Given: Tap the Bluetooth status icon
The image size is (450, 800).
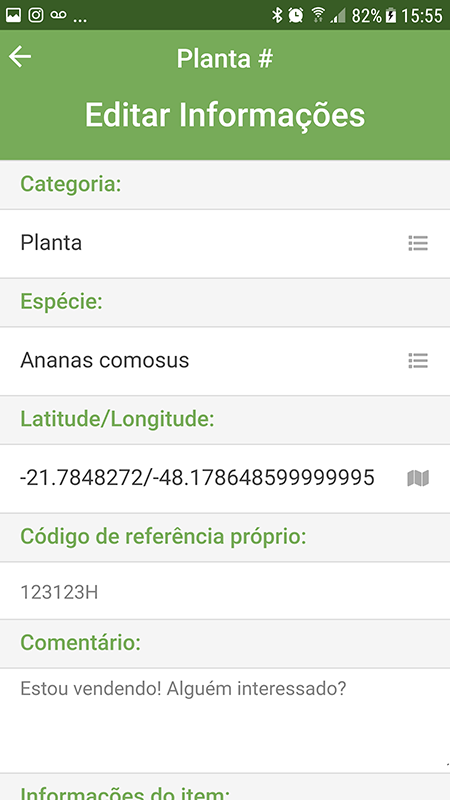Looking at the screenshot, I should [x=277, y=15].
